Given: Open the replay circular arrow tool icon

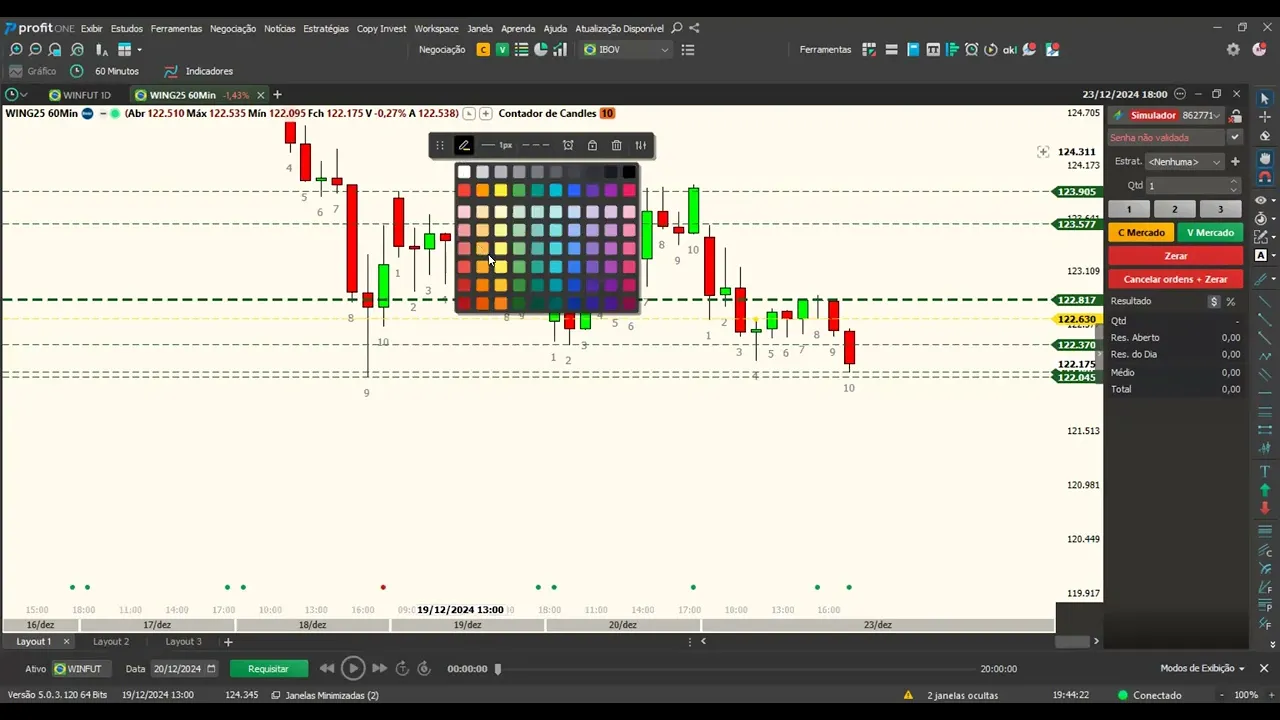Looking at the screenshot, I should (991, 49).
